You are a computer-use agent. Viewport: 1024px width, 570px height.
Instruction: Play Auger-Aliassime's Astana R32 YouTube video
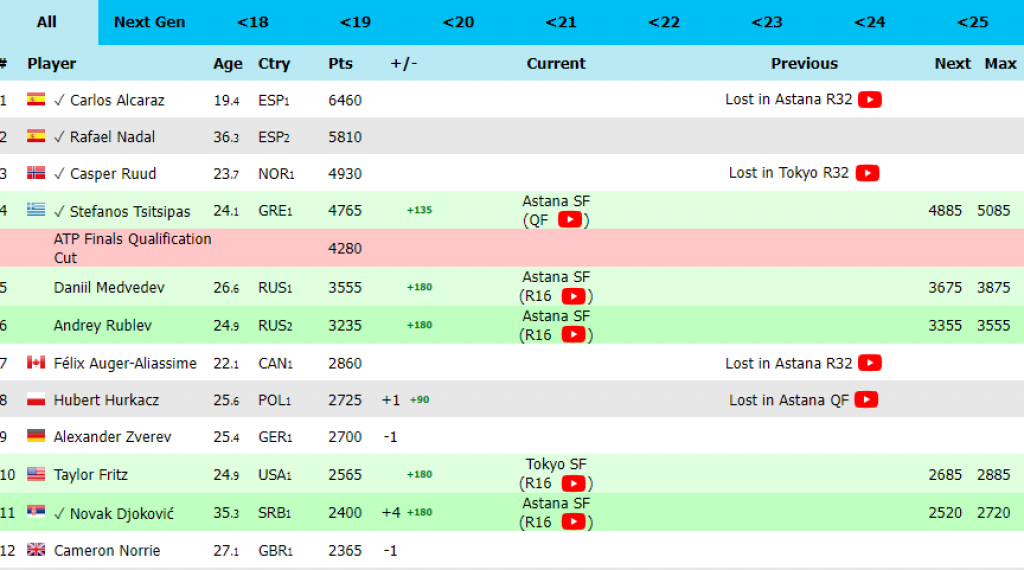click(869, 363)
